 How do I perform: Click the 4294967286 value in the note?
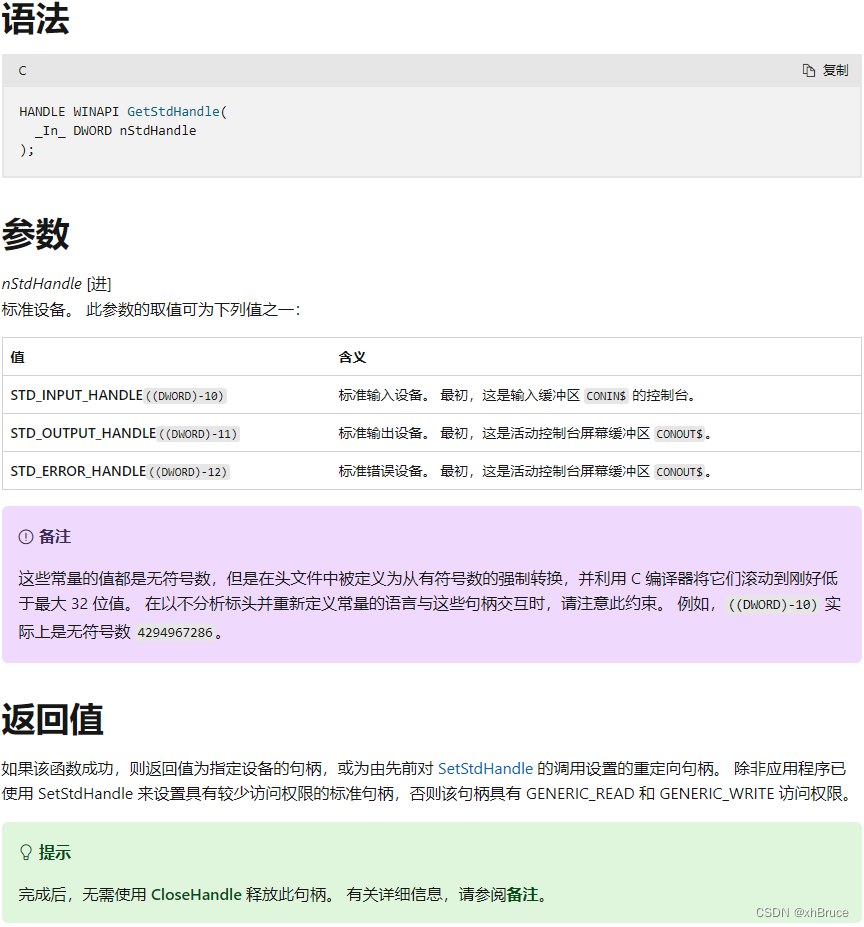click(174, 632)
